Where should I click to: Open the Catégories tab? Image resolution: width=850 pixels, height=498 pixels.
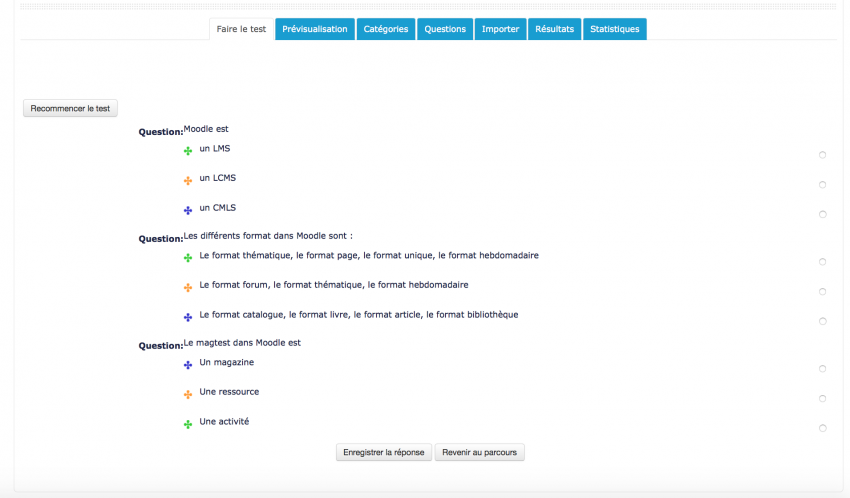pyautogui.click(x=386, y=29)
